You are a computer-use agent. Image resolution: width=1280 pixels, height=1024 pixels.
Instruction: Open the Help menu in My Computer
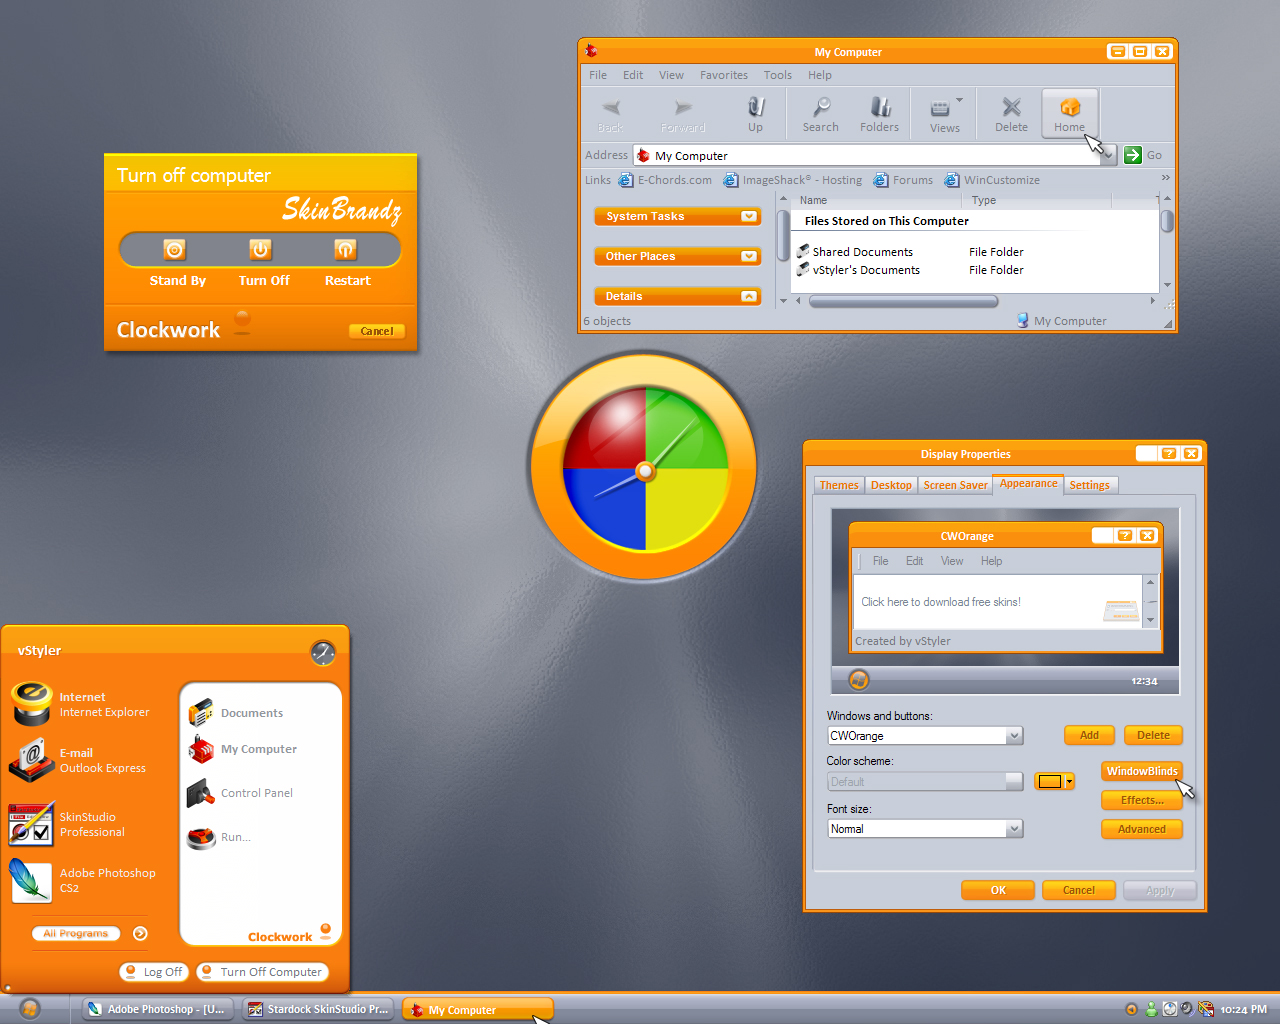820,75
